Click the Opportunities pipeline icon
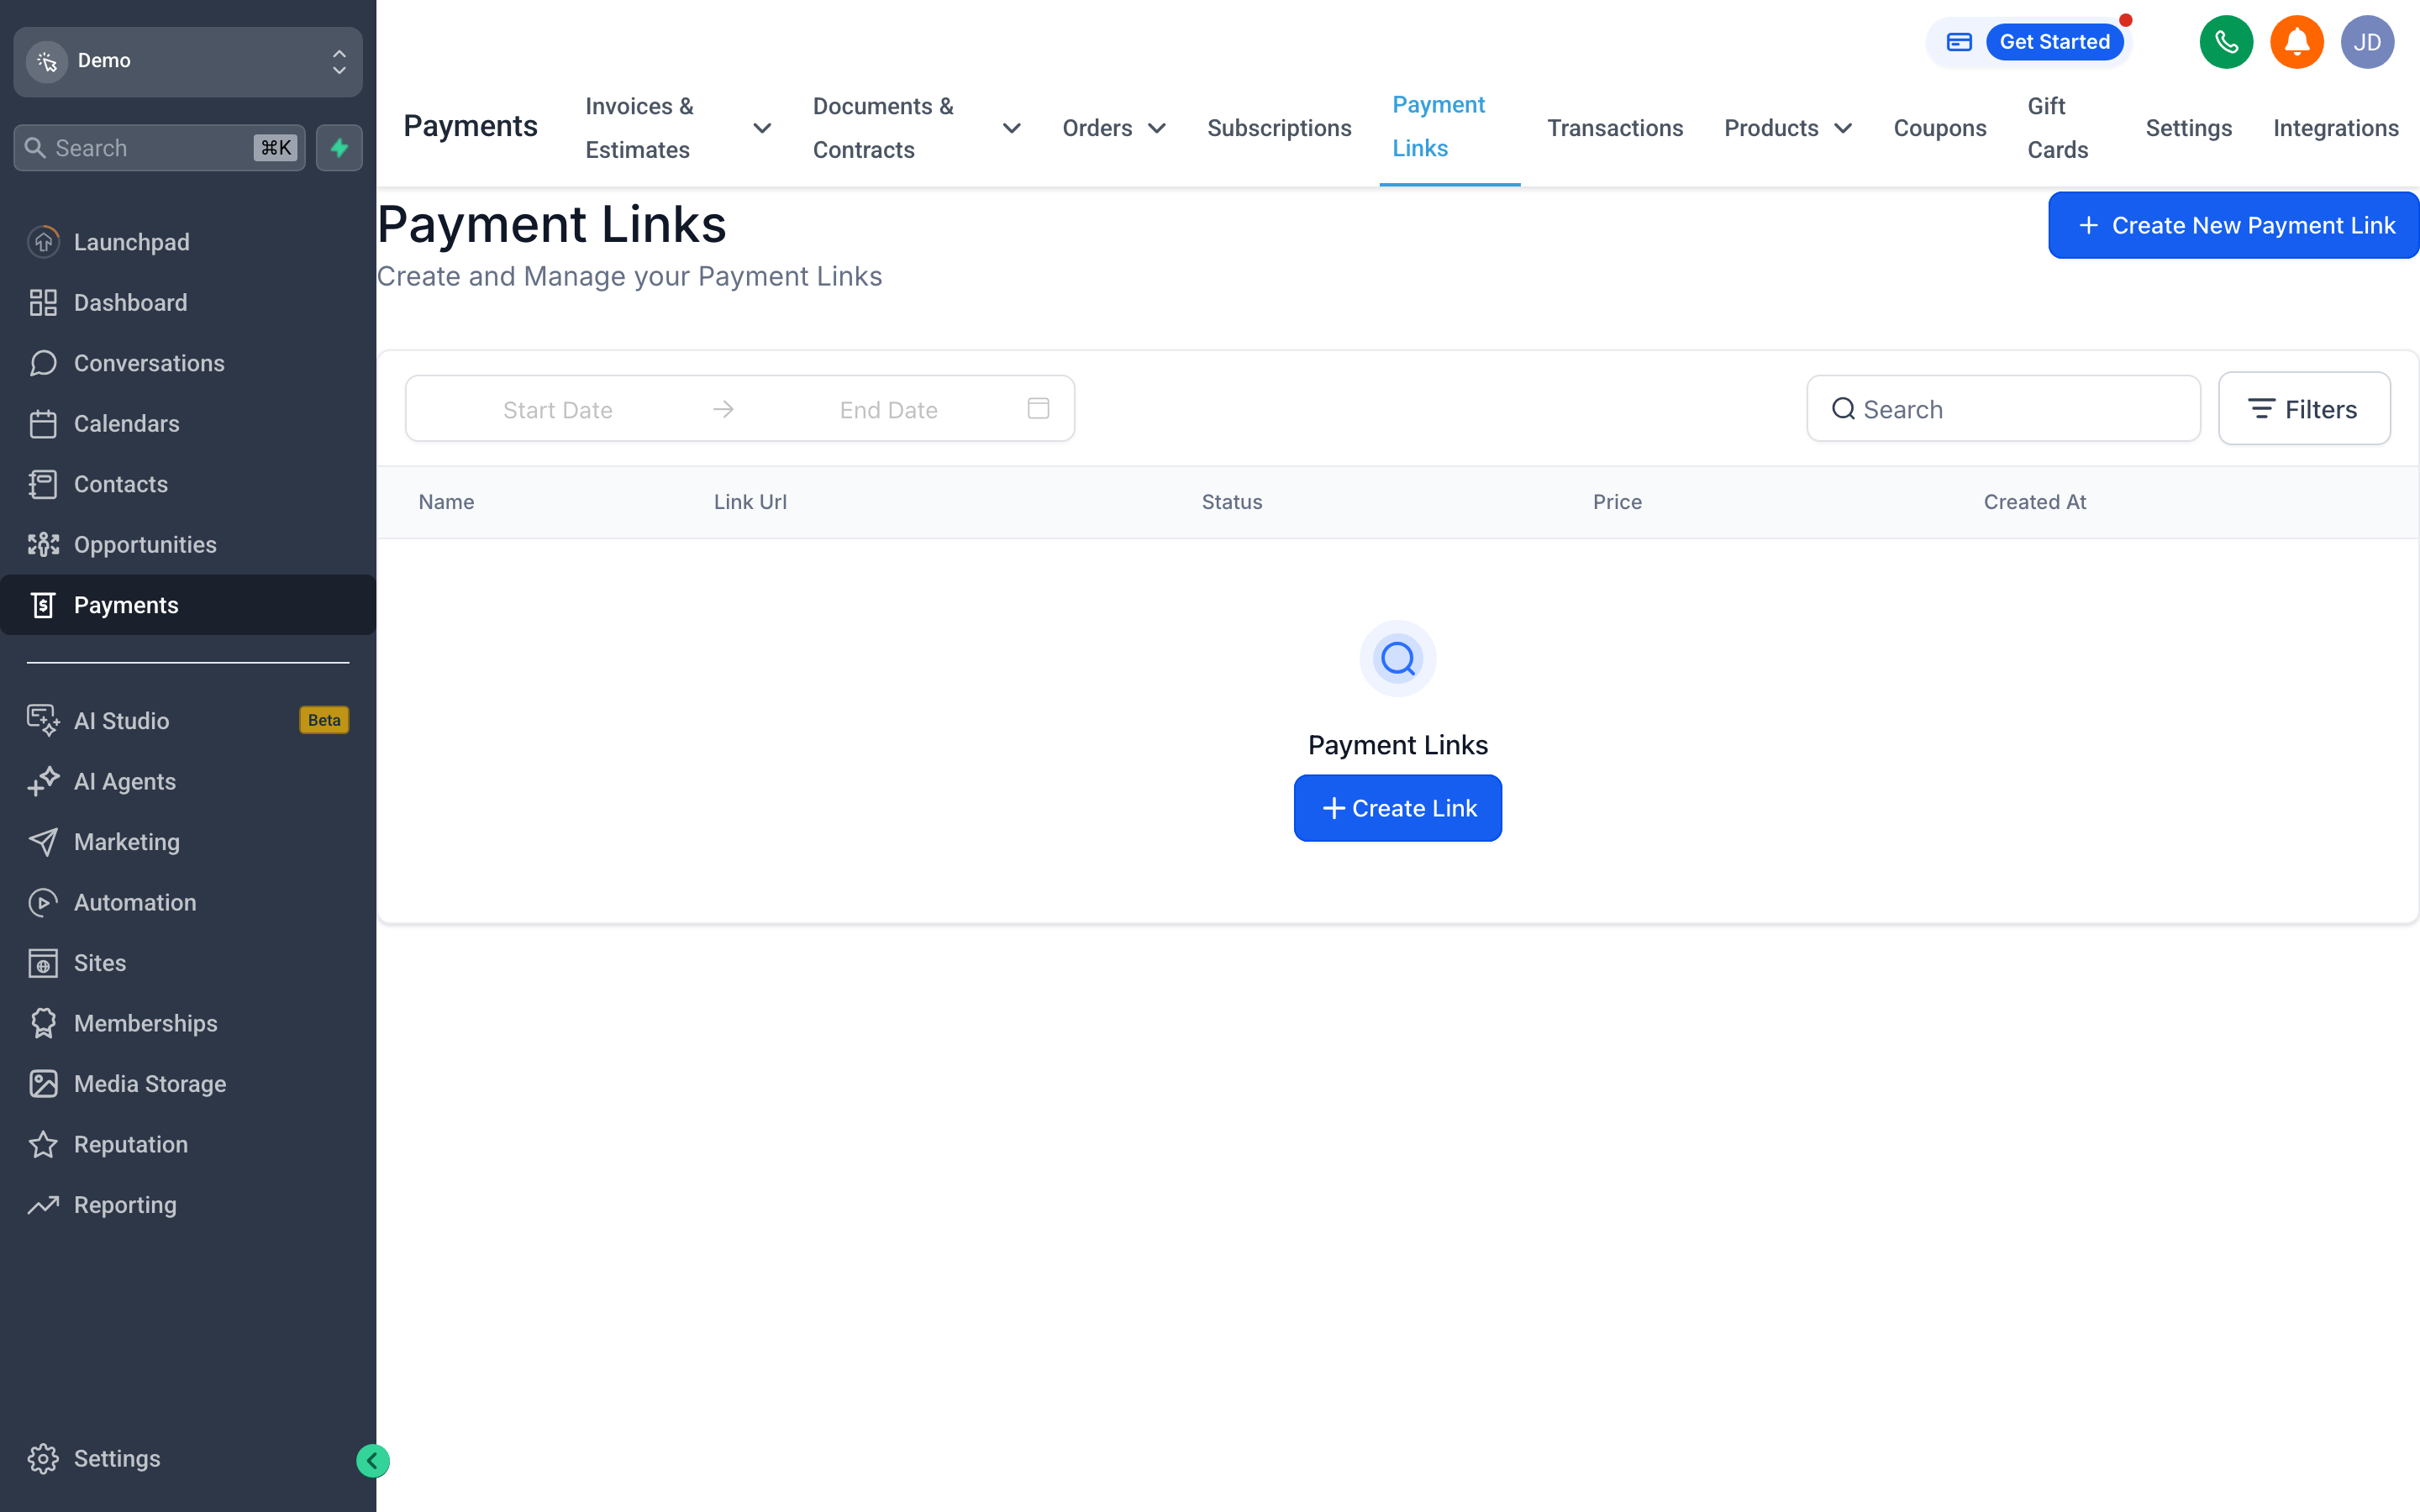Image resolution: width=2420 pixels, height=1512 pixels. pos(43,545)
